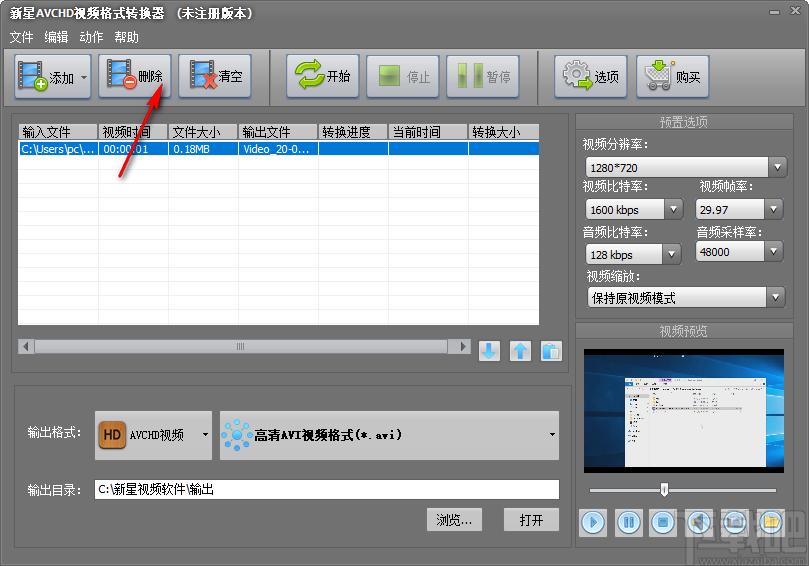
Task: Select the C:\Users\pc\... file row
Action: (x=279, y=149)
